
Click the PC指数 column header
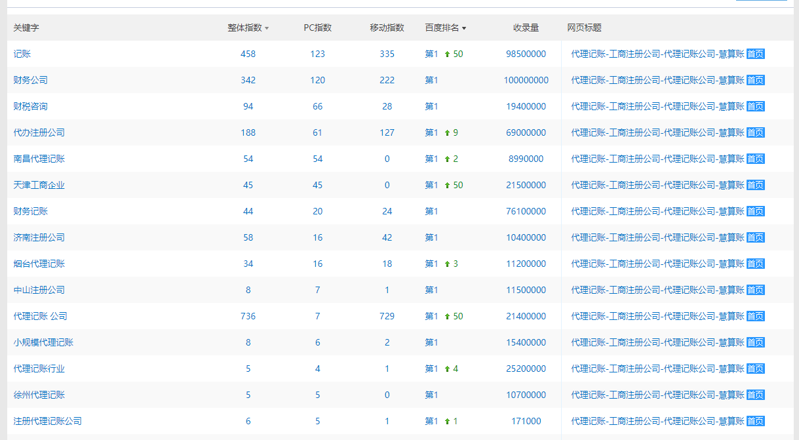pos(317,28)
